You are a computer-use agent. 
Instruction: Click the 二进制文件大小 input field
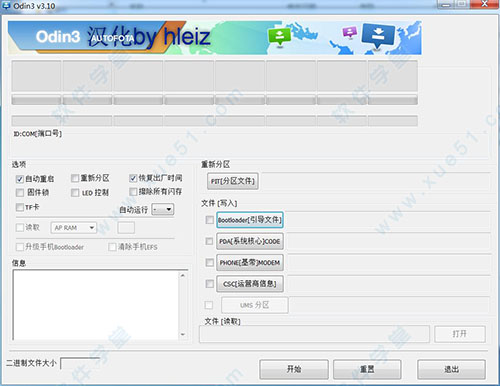click(80, 363)
